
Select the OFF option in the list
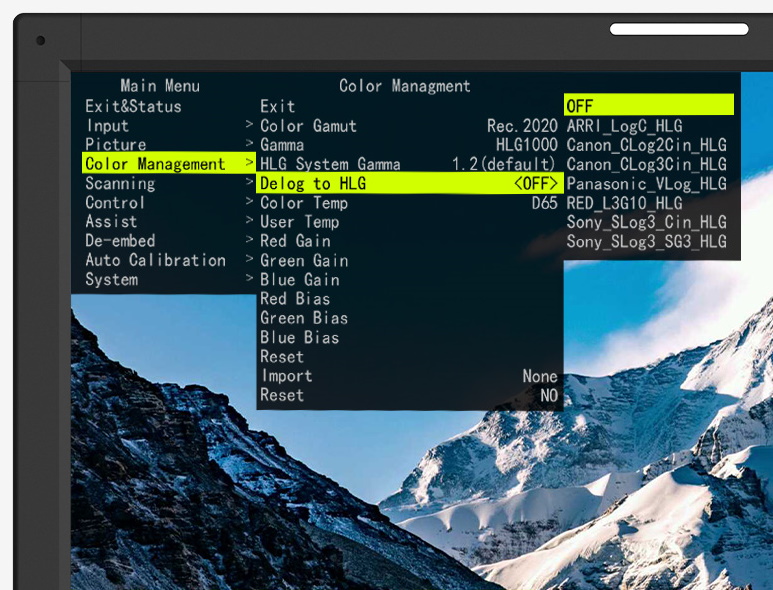click(649, 104)
